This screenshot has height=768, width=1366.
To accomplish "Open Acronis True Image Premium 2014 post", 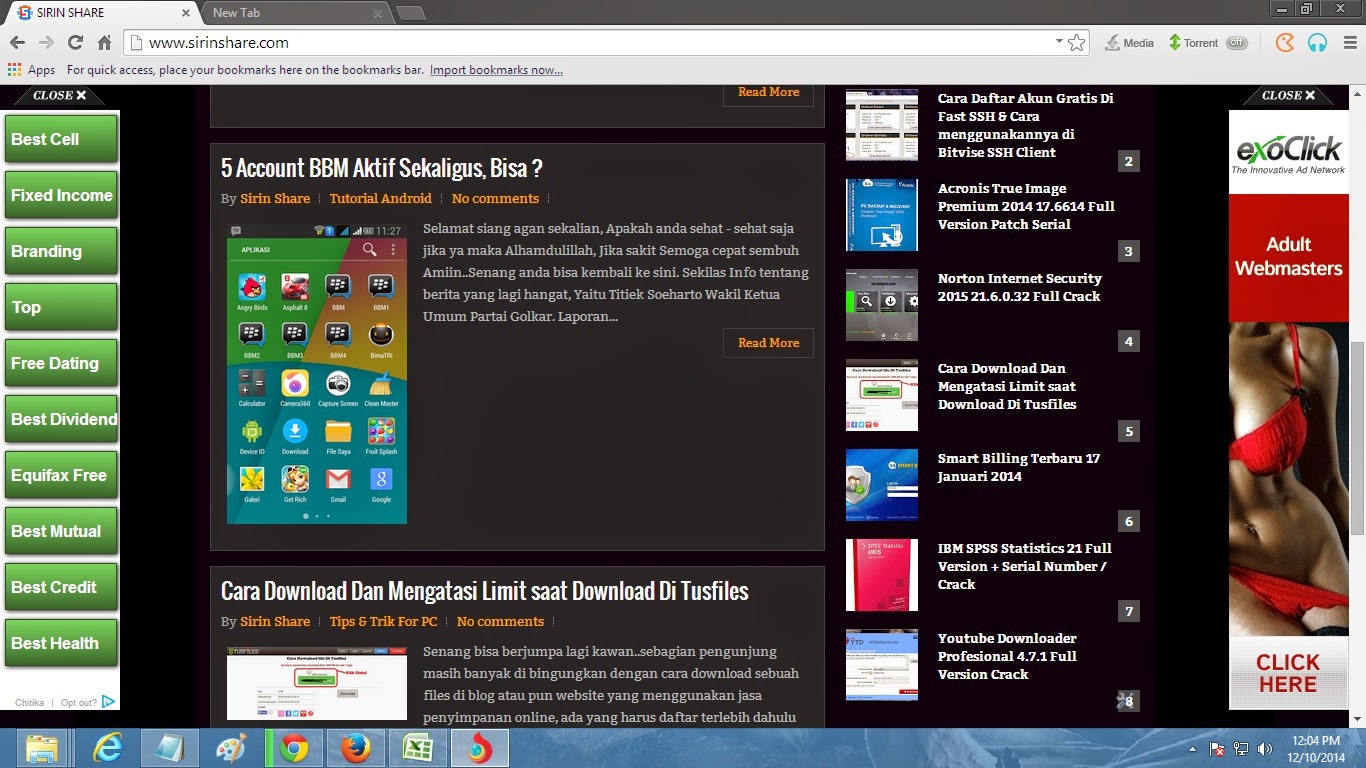I will pyautogui.click(x=1026, y=206).
